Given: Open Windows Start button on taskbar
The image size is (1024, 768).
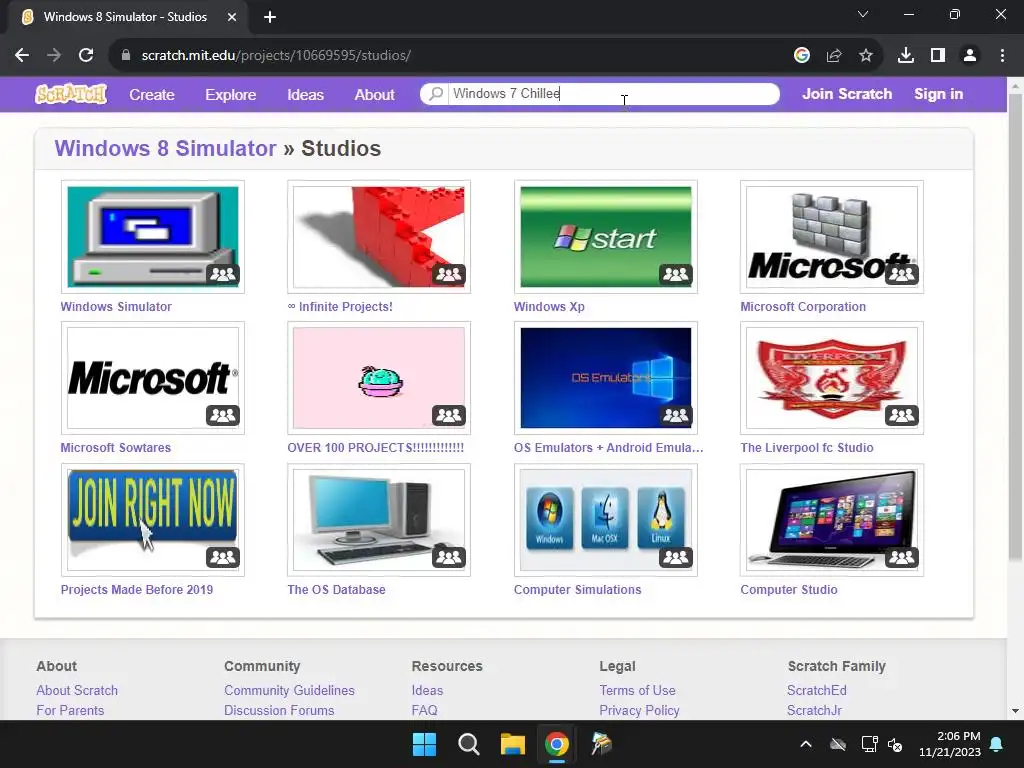Looking at the screenshot, I should coord(424,744).
